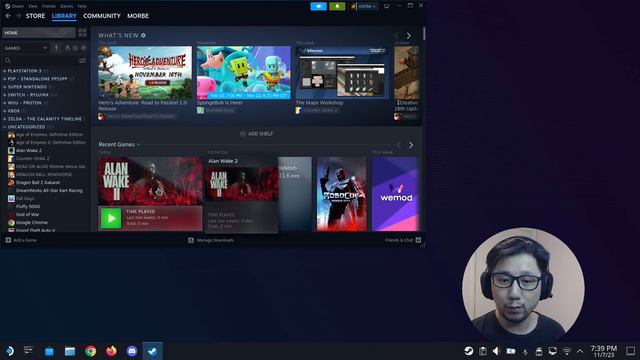640x360 pixels.
Task: Select Fall Guys in the game list
Action: click(x=25, y=198)
